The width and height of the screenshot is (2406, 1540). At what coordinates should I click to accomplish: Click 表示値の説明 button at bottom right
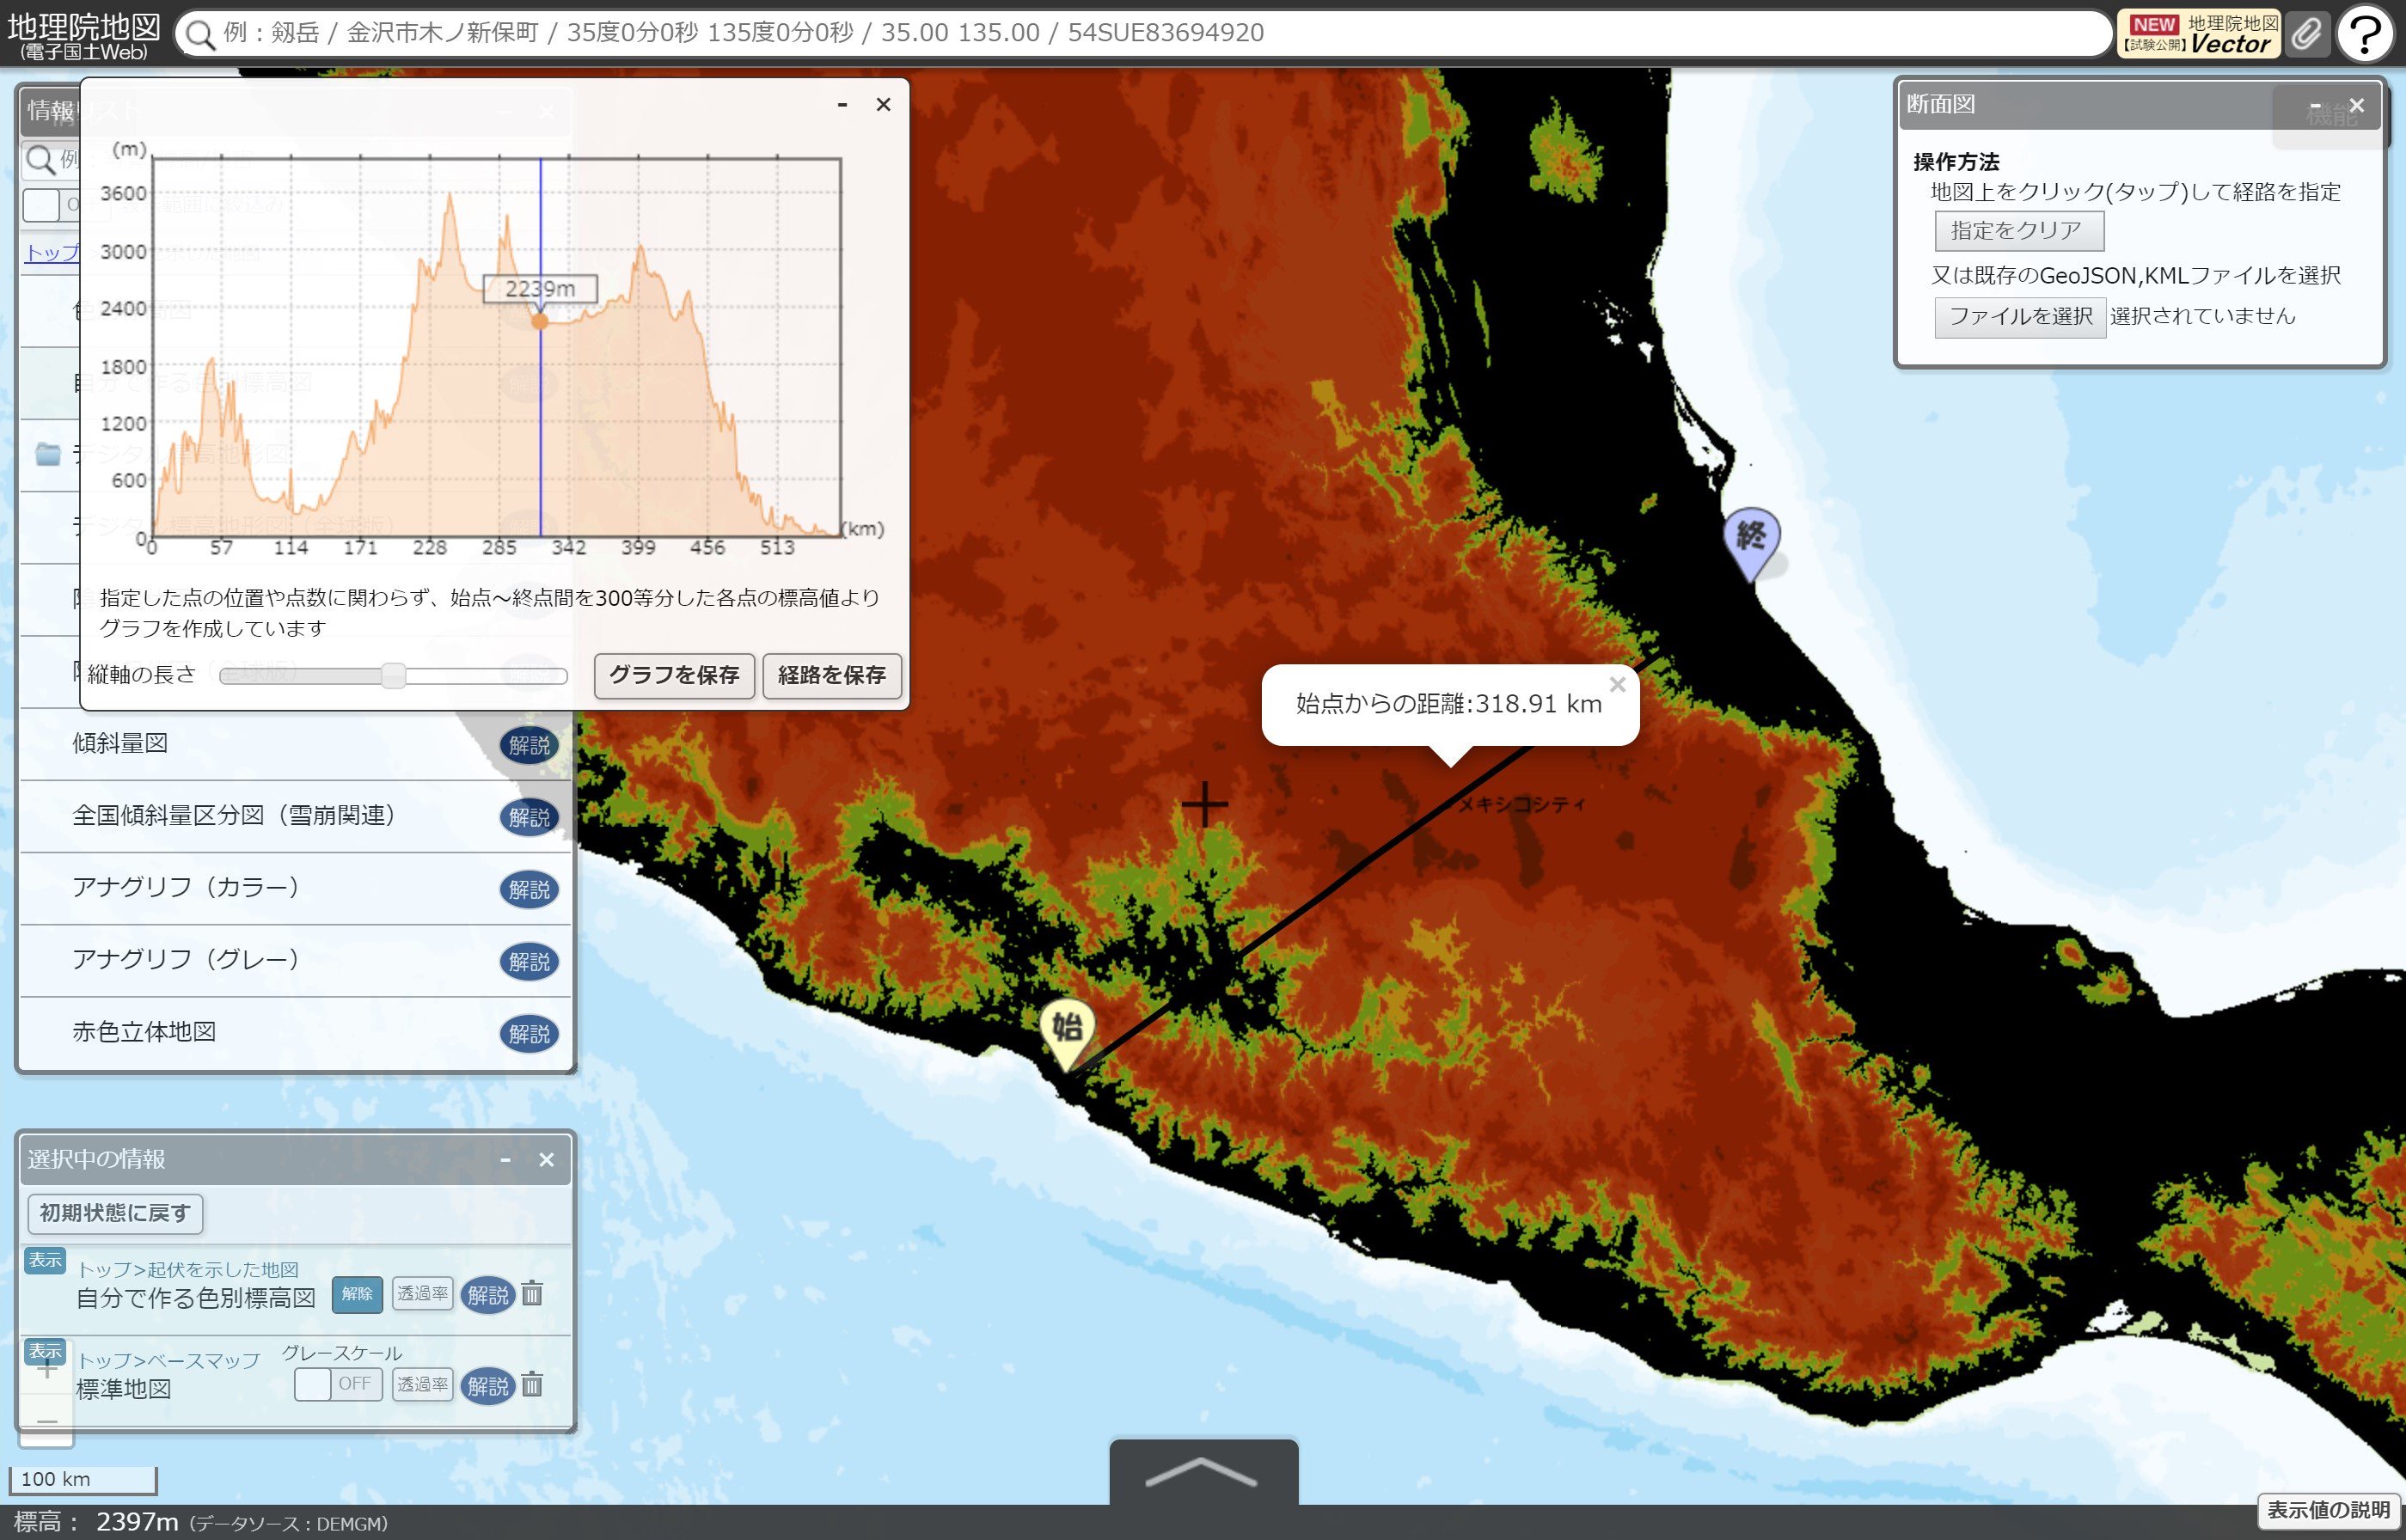(2328, 1510)
